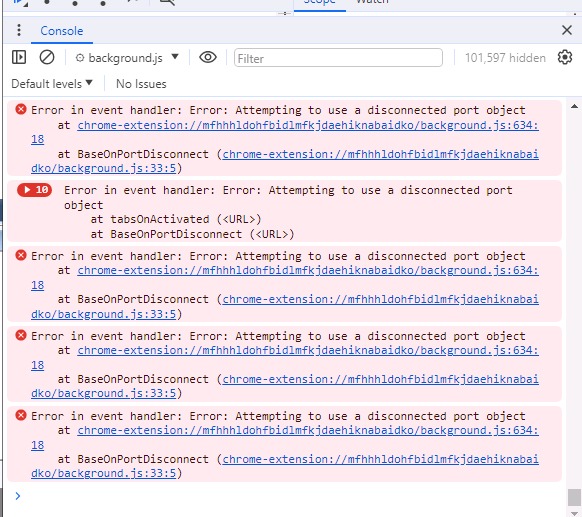
Task: Click the scrollbar up arrow
Action: (x=574, y=107)
